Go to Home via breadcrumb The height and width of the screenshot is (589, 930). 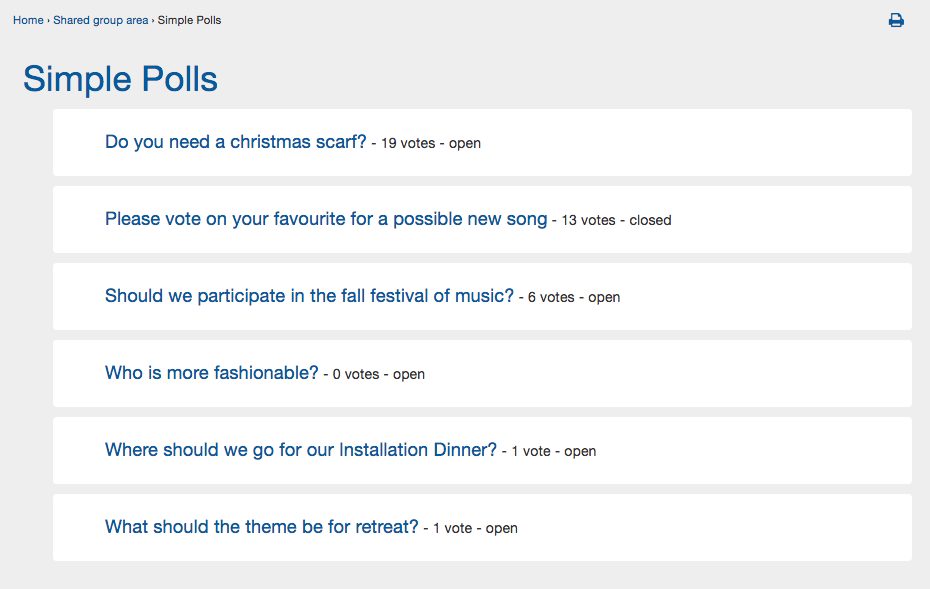pos(28,20)
